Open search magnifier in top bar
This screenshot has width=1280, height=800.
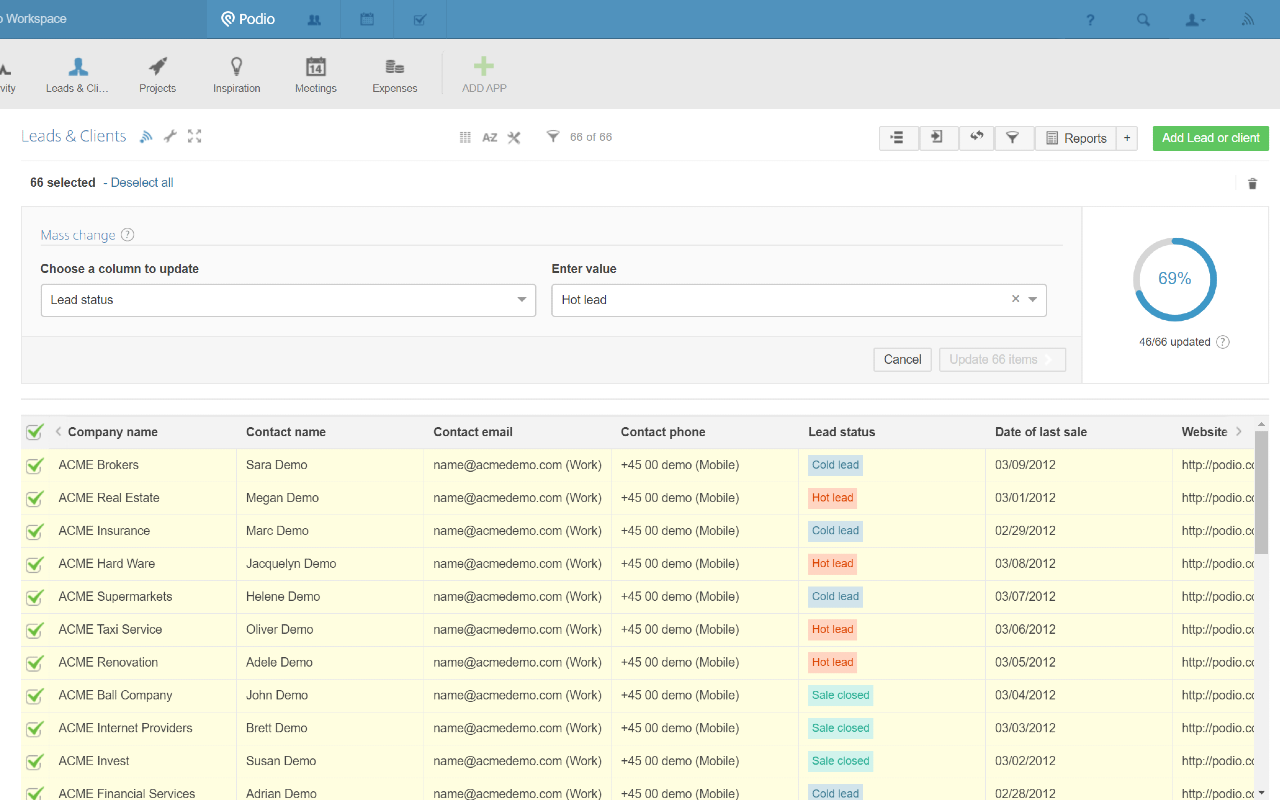(x=1143, y=19)
